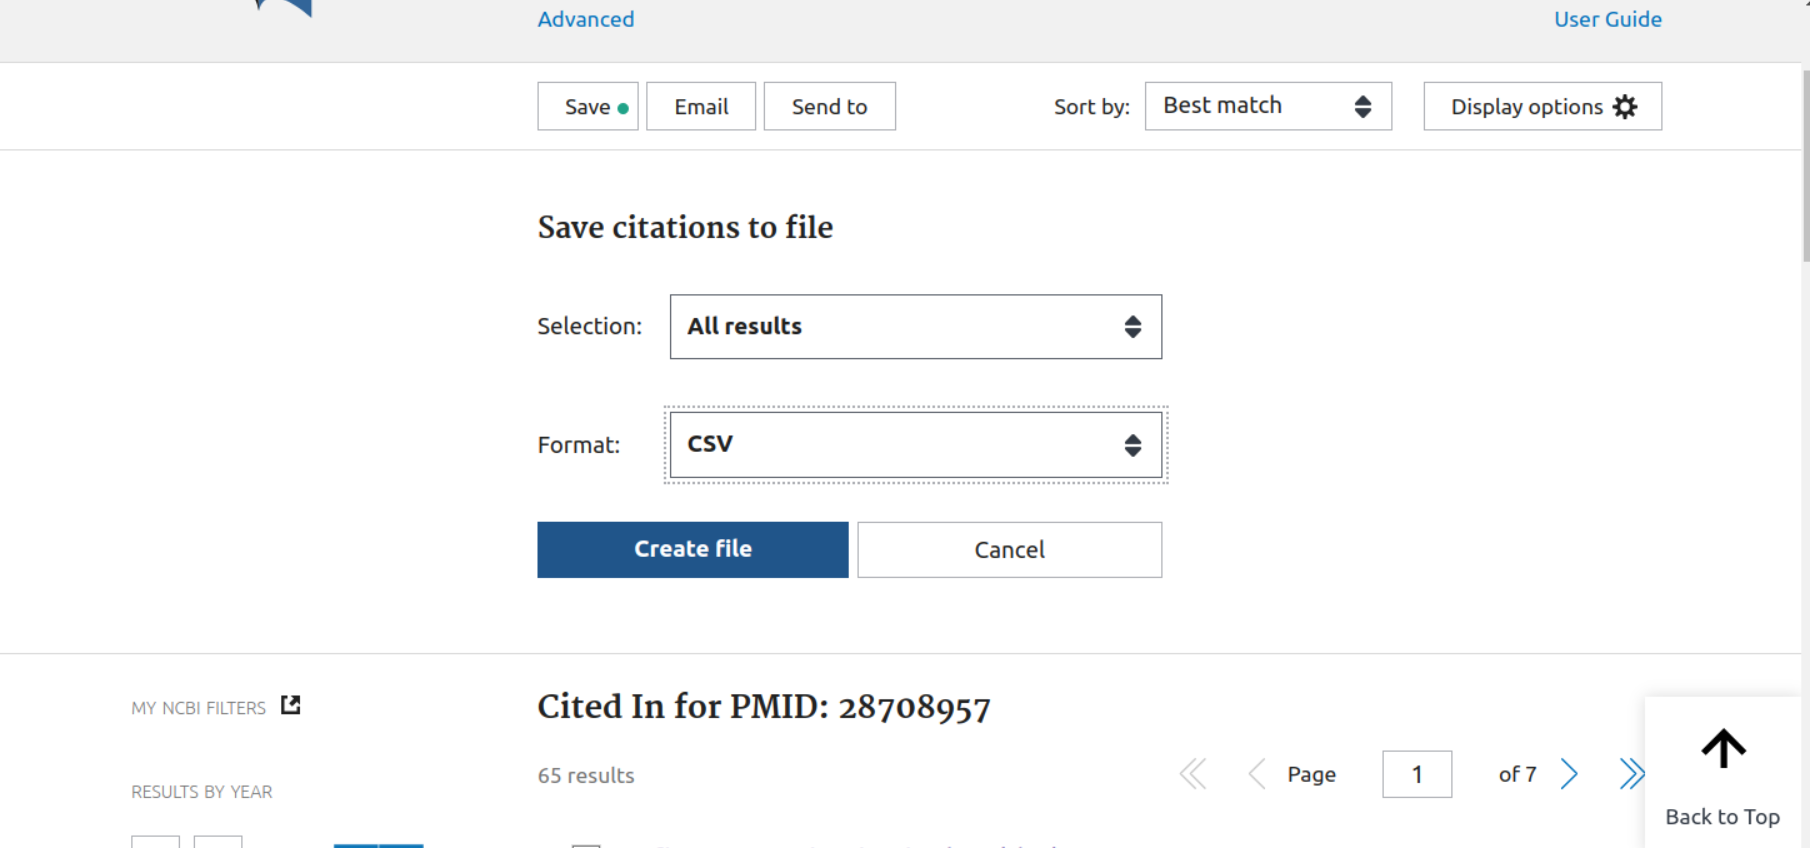
Task: Jump to last results page arrow
Action: point(1631,774)
